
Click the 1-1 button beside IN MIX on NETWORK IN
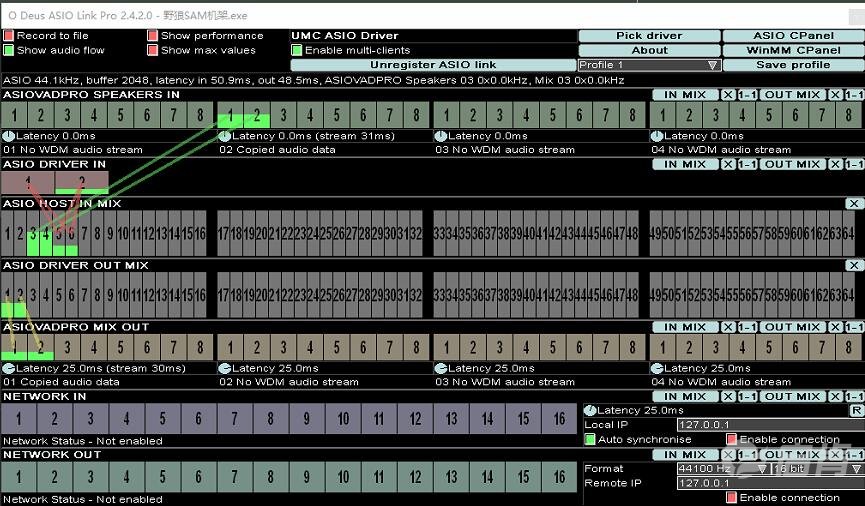(x=747, y=397)
